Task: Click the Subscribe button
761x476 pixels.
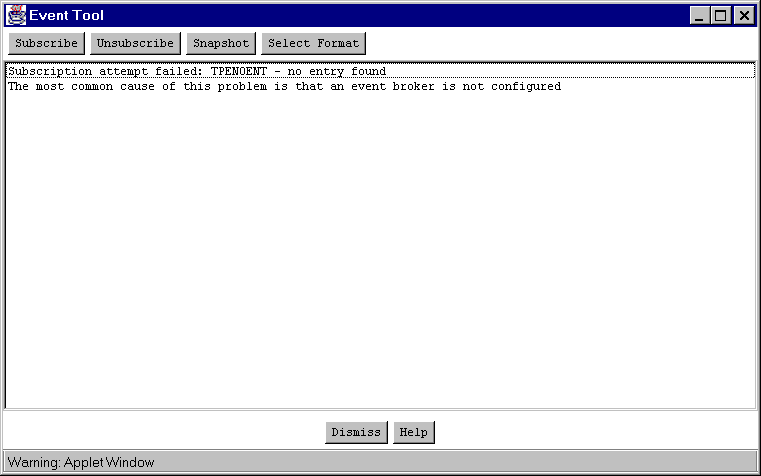Action: tap(46, 43)
